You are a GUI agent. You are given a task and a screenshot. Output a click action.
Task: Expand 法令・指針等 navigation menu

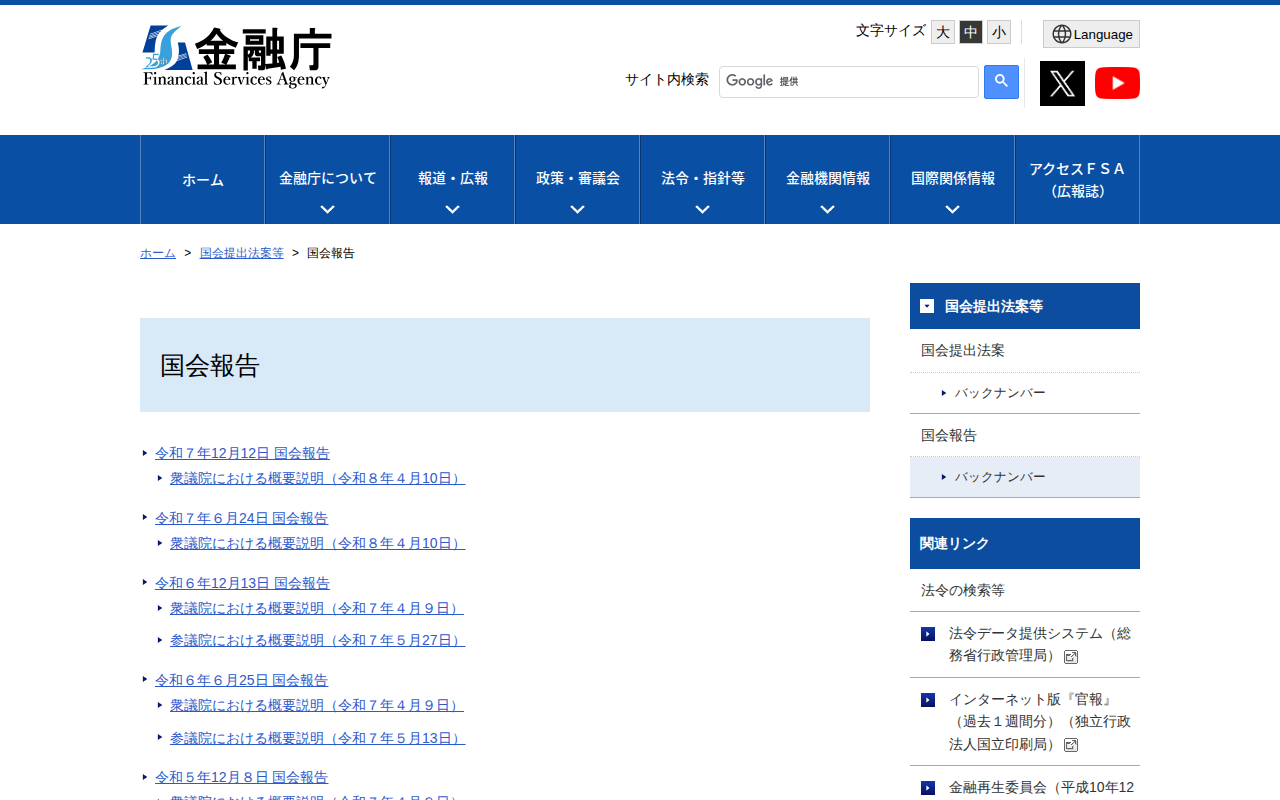(x=702, y=180)
